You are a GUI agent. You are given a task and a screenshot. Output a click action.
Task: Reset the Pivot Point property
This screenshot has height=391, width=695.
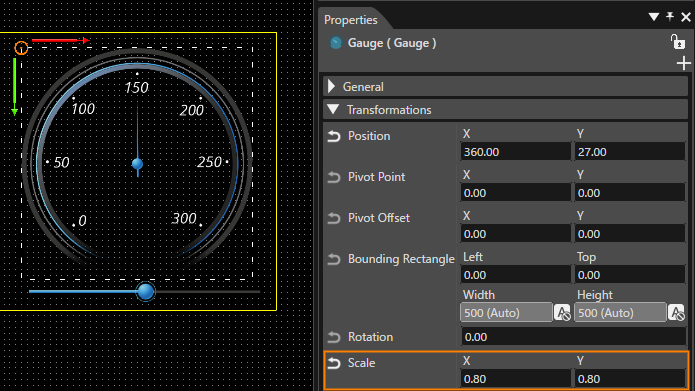coord(334,177)
